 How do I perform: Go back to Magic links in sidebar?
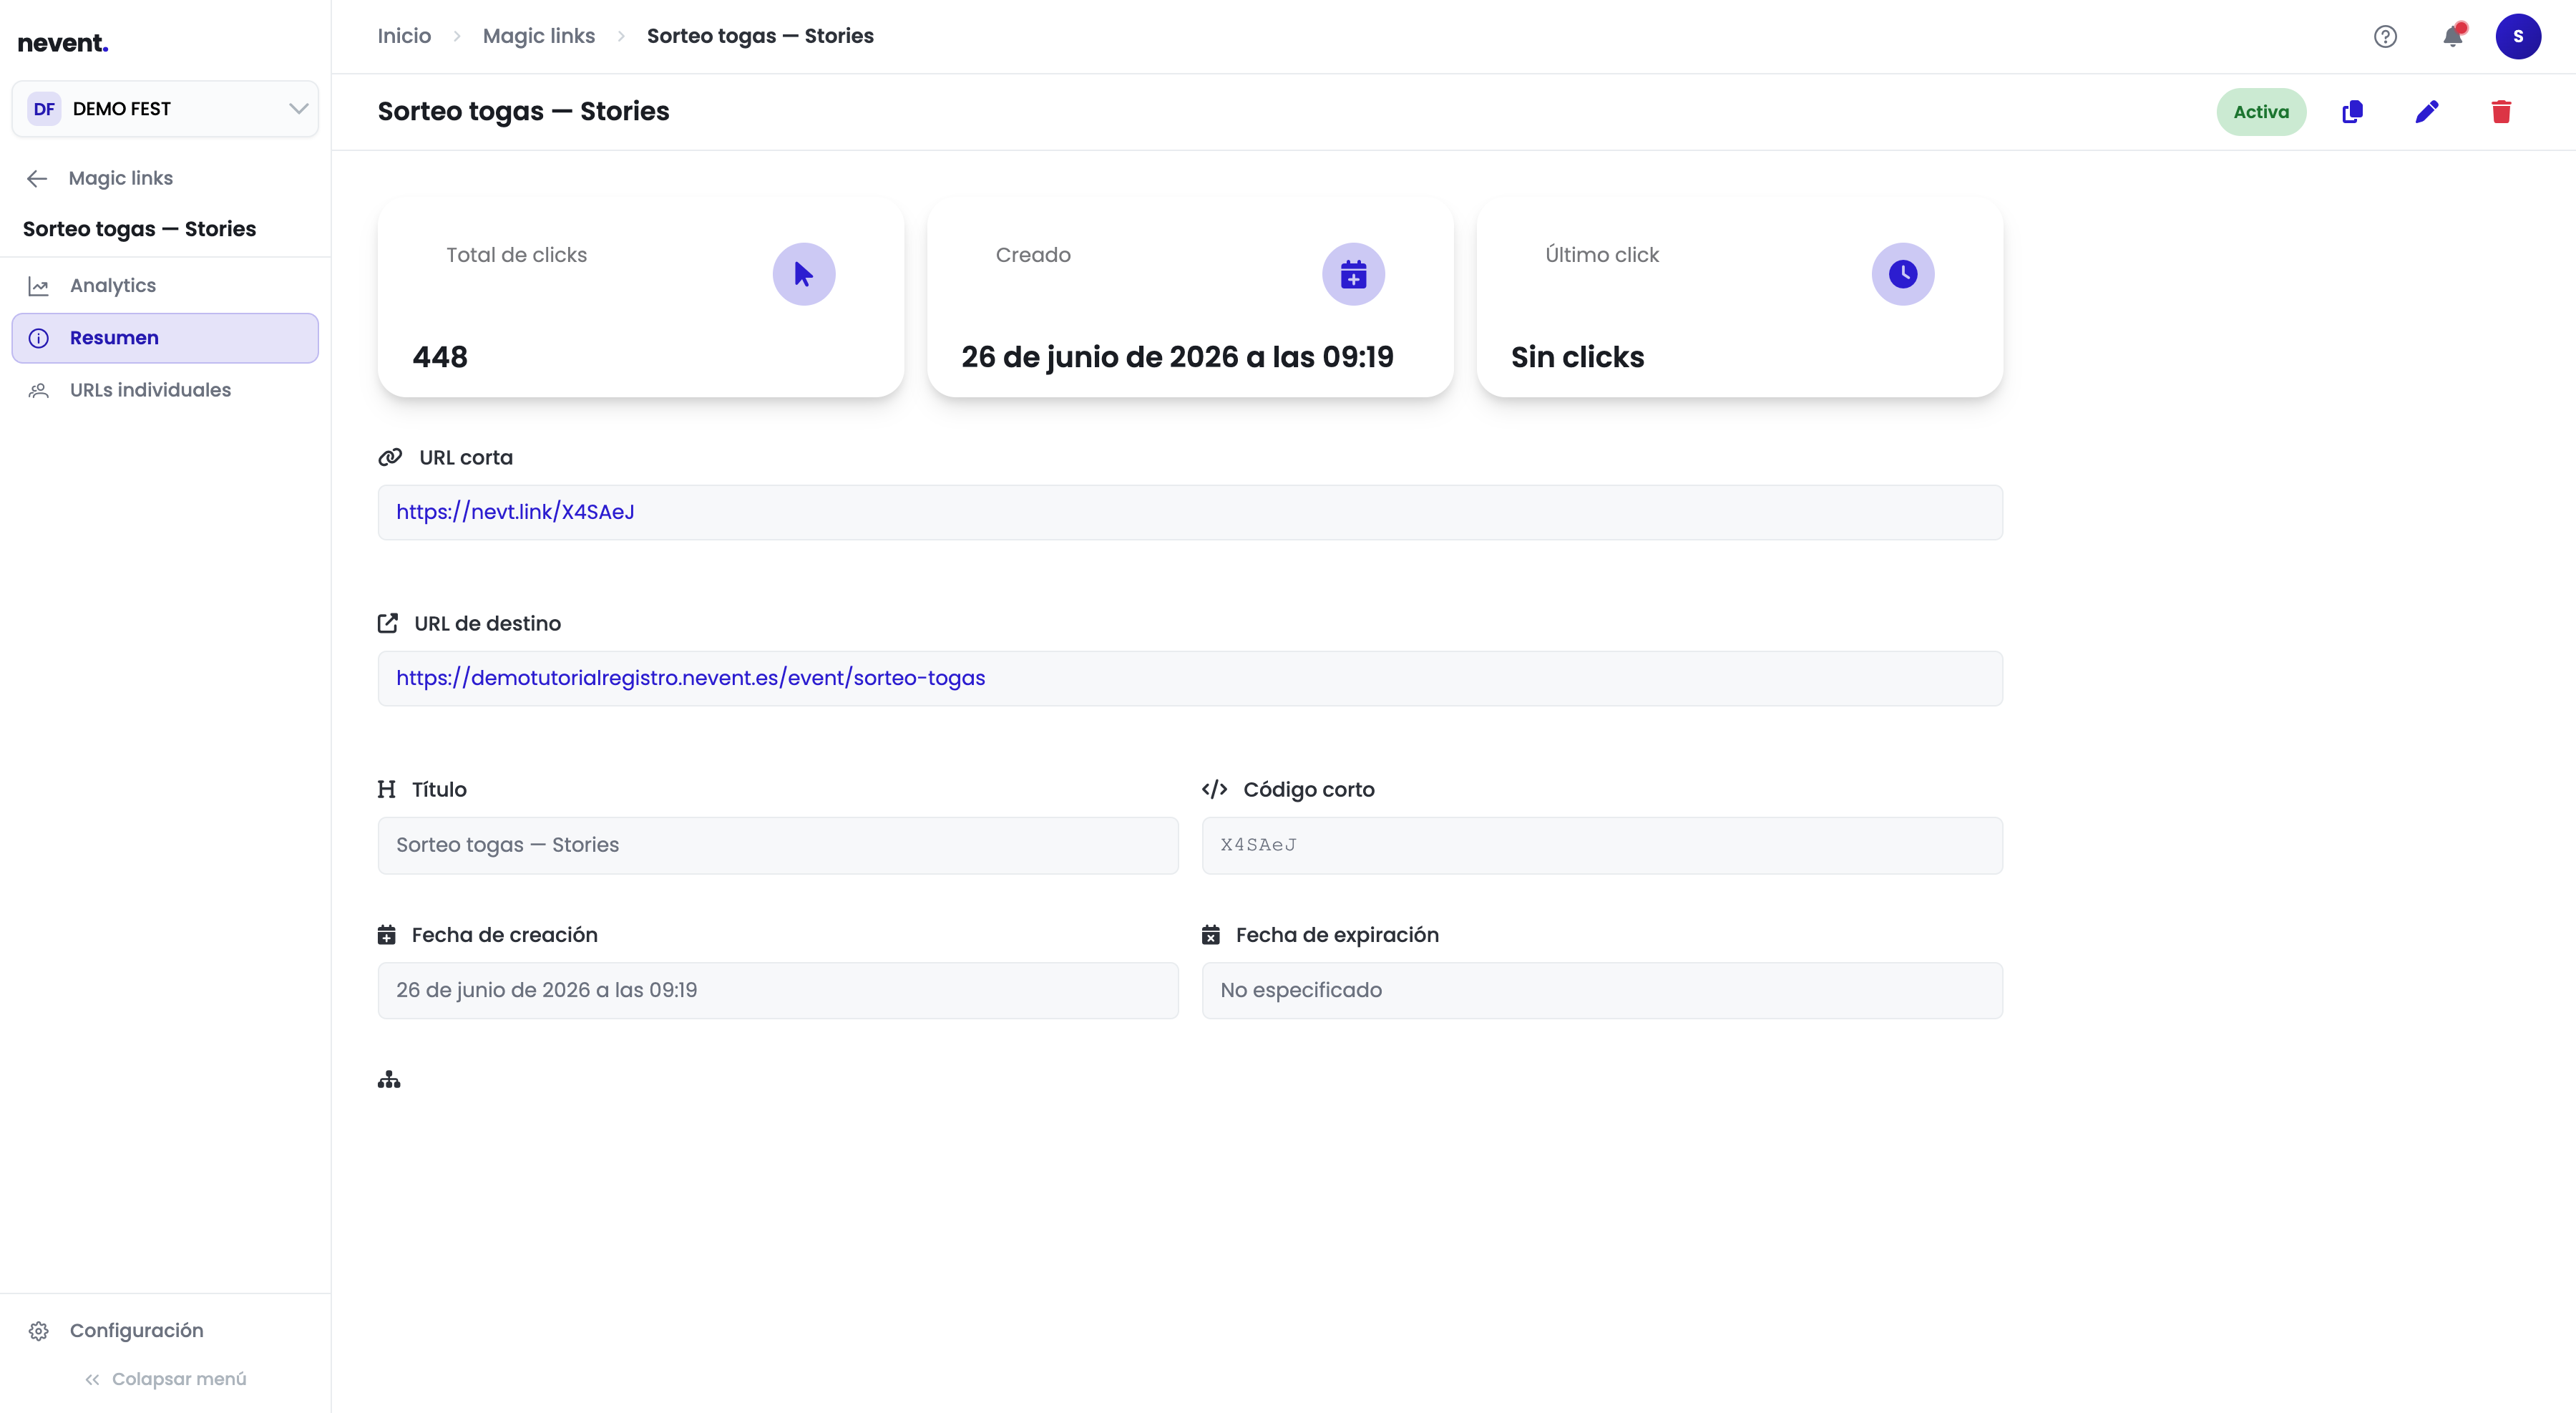pyautogui.click(x=120, y=179)
